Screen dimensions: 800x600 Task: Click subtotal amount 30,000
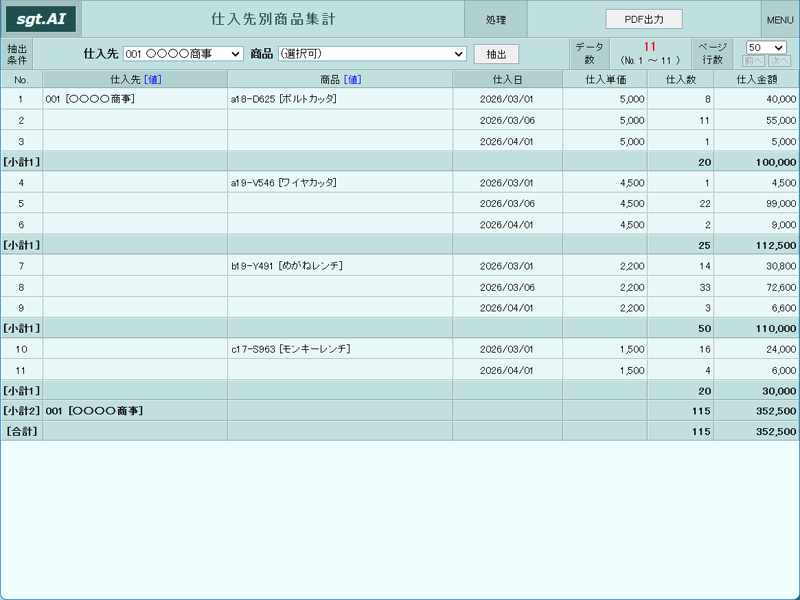(x=779, y=391)
